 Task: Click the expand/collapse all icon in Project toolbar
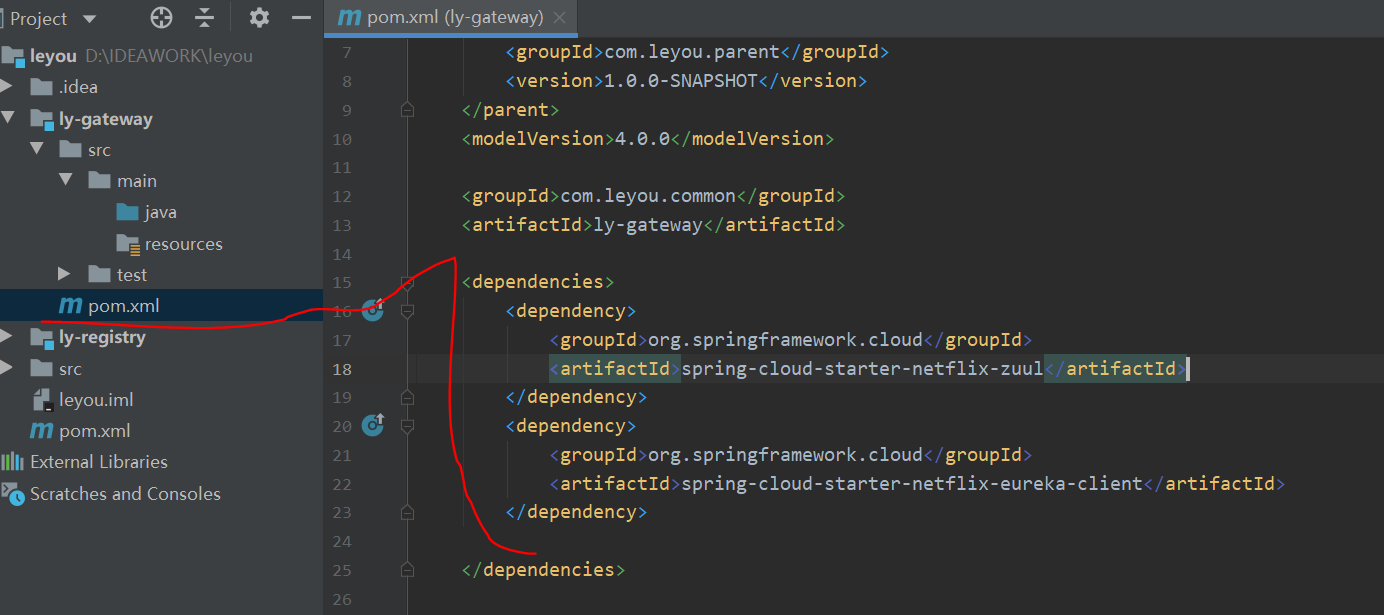tap(205, 18)
